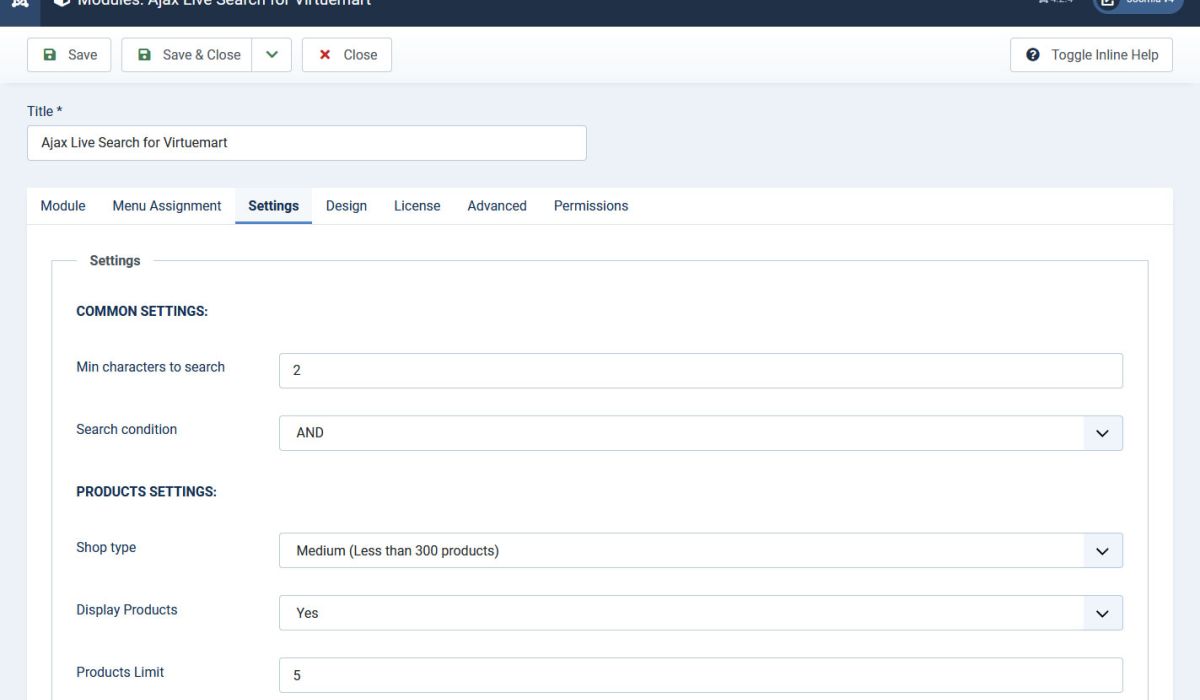The height and width of the screenshot is (700, 1200).
Task: Click the 'PRODUCTS SETTINGS:' heading
Action: point(147,492)
